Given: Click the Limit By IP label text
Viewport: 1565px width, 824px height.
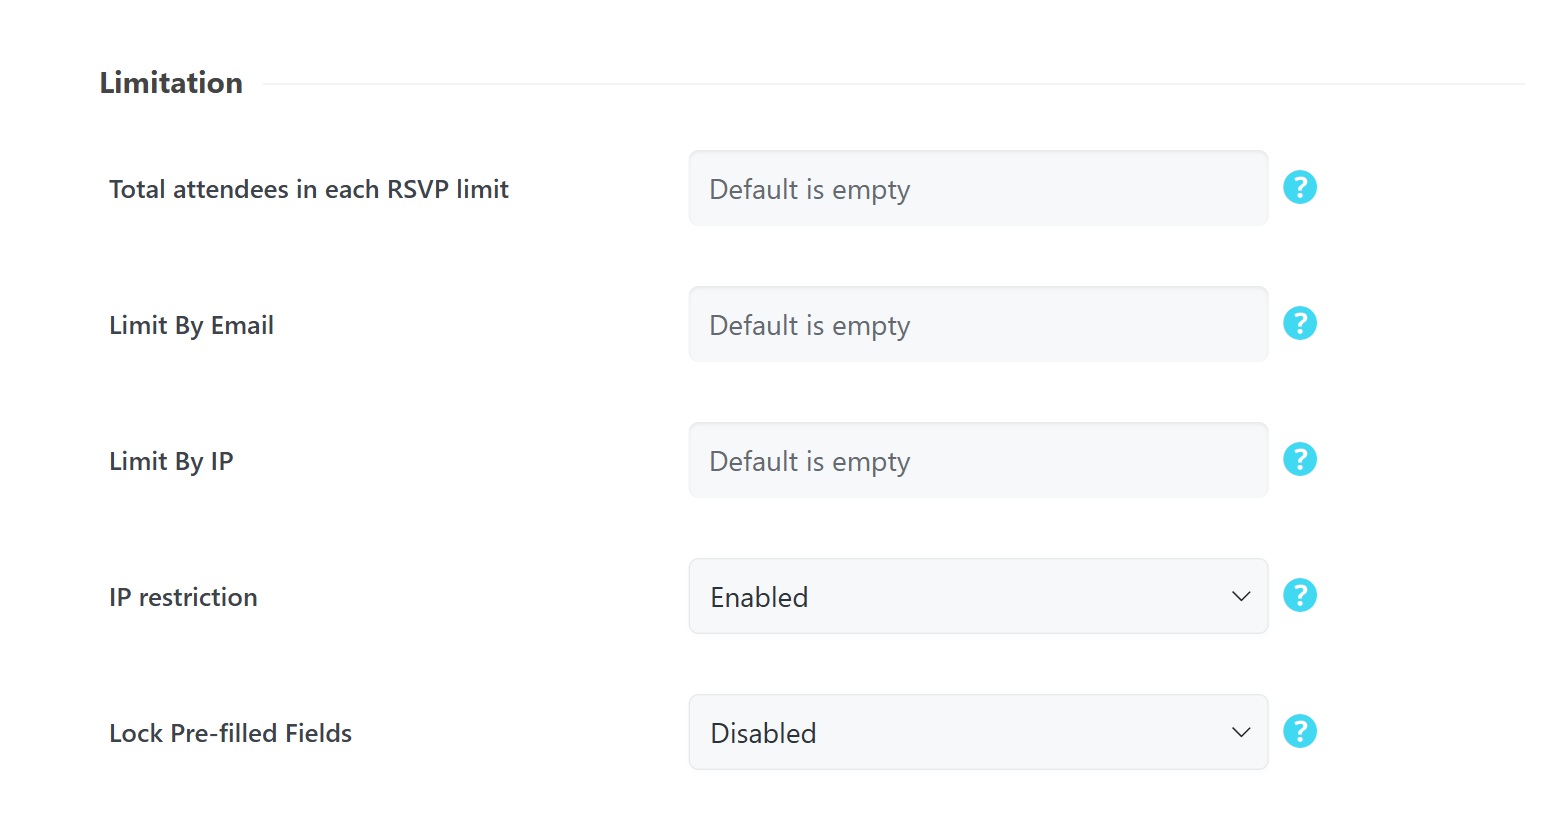Looking at the screenshot, I should pos(170,460).
